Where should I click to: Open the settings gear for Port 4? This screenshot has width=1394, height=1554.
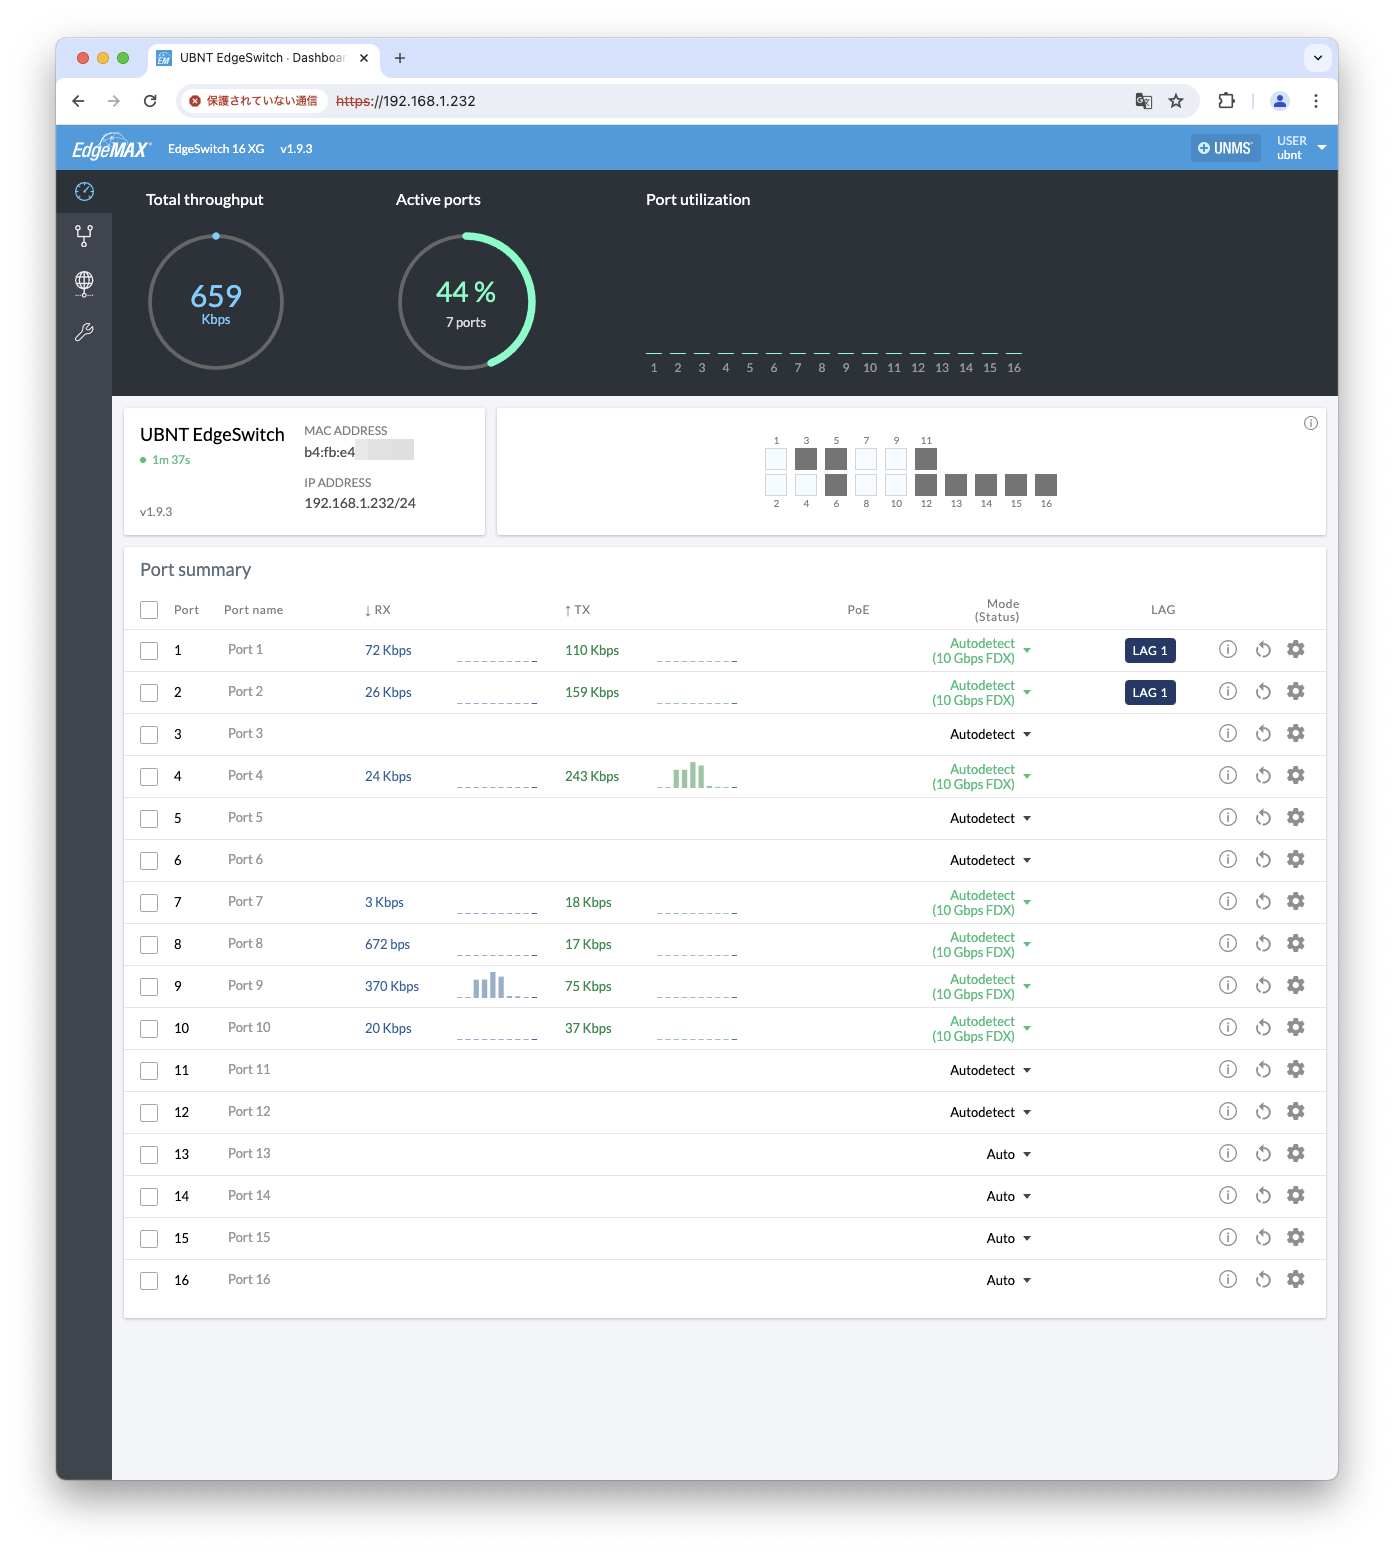tap(1296, 775)
